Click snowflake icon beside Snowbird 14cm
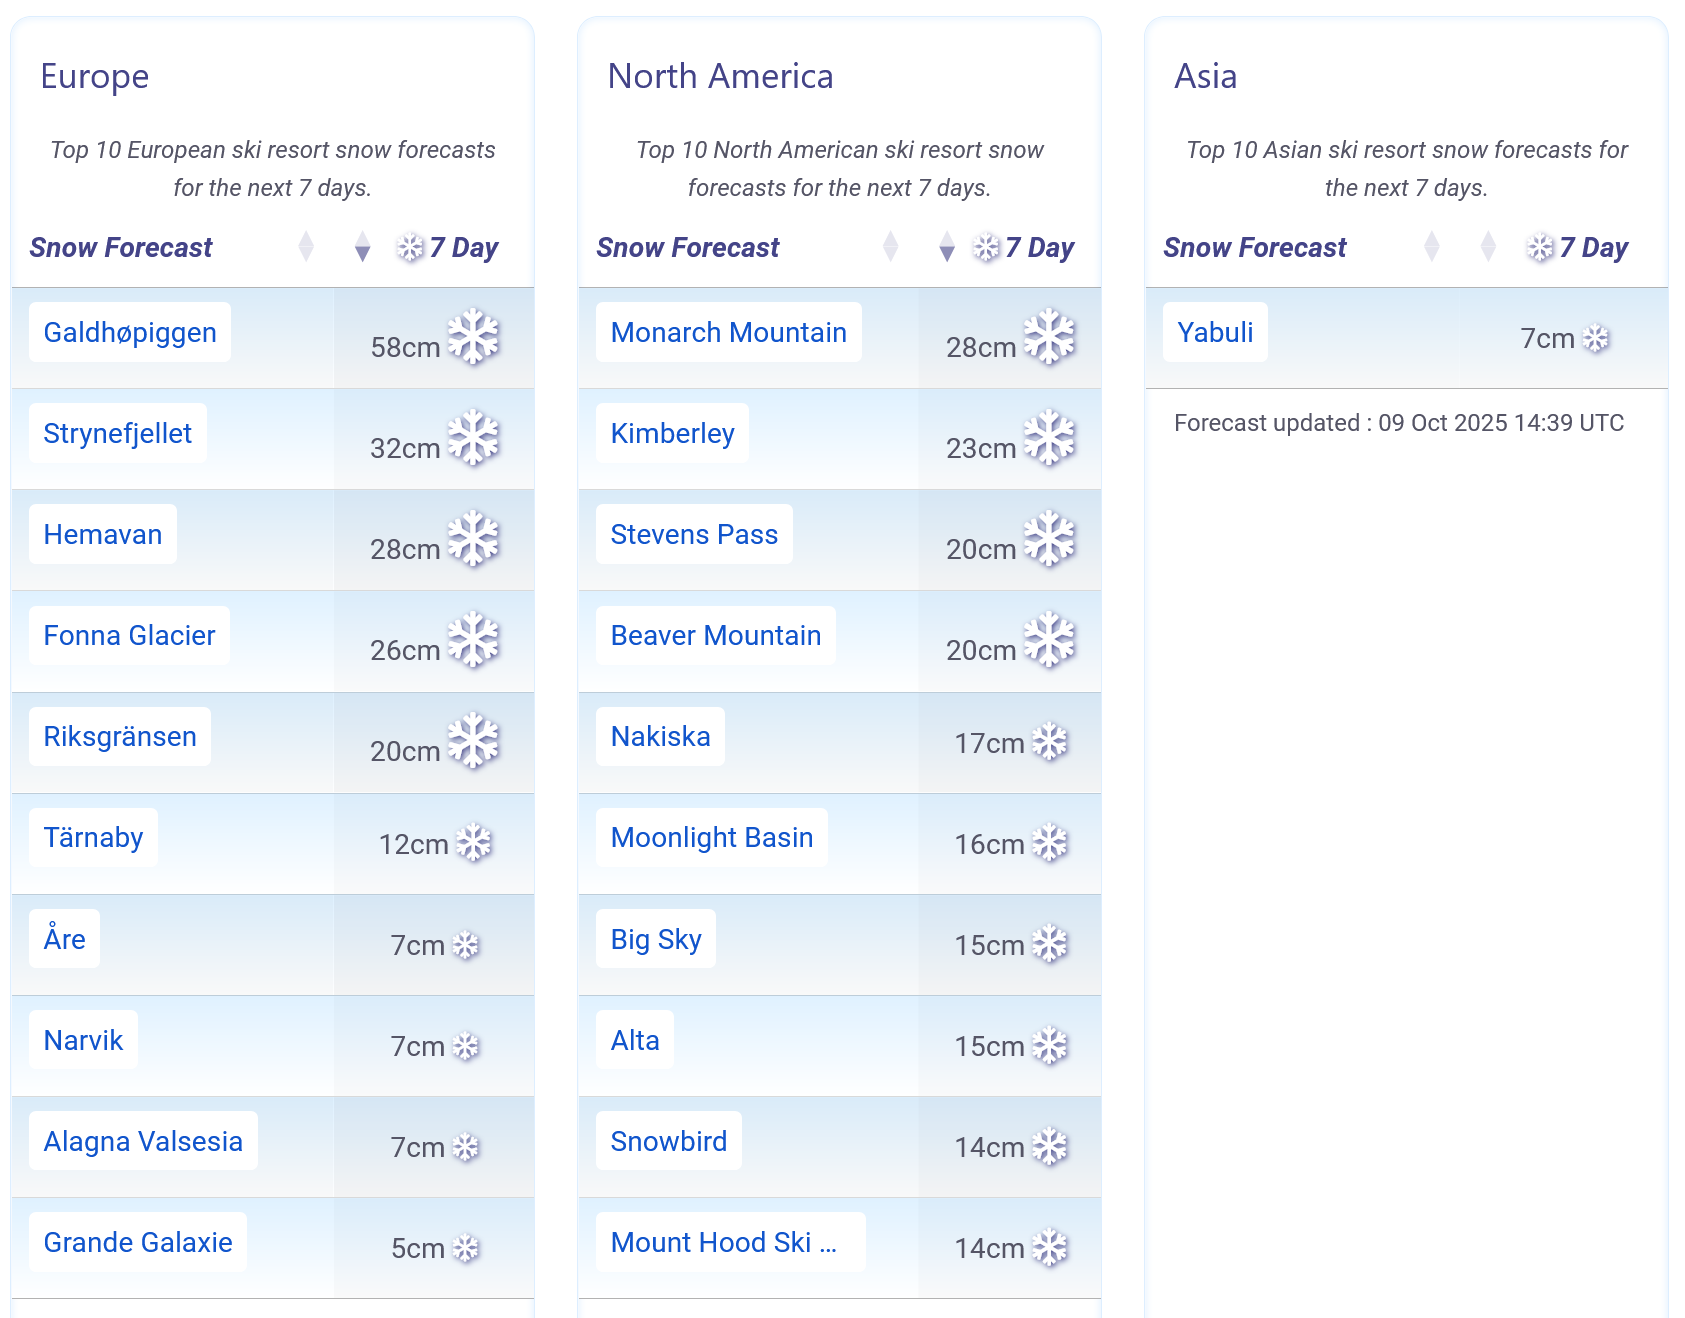The image size is (1685, 1318). pos(1050,1146)
